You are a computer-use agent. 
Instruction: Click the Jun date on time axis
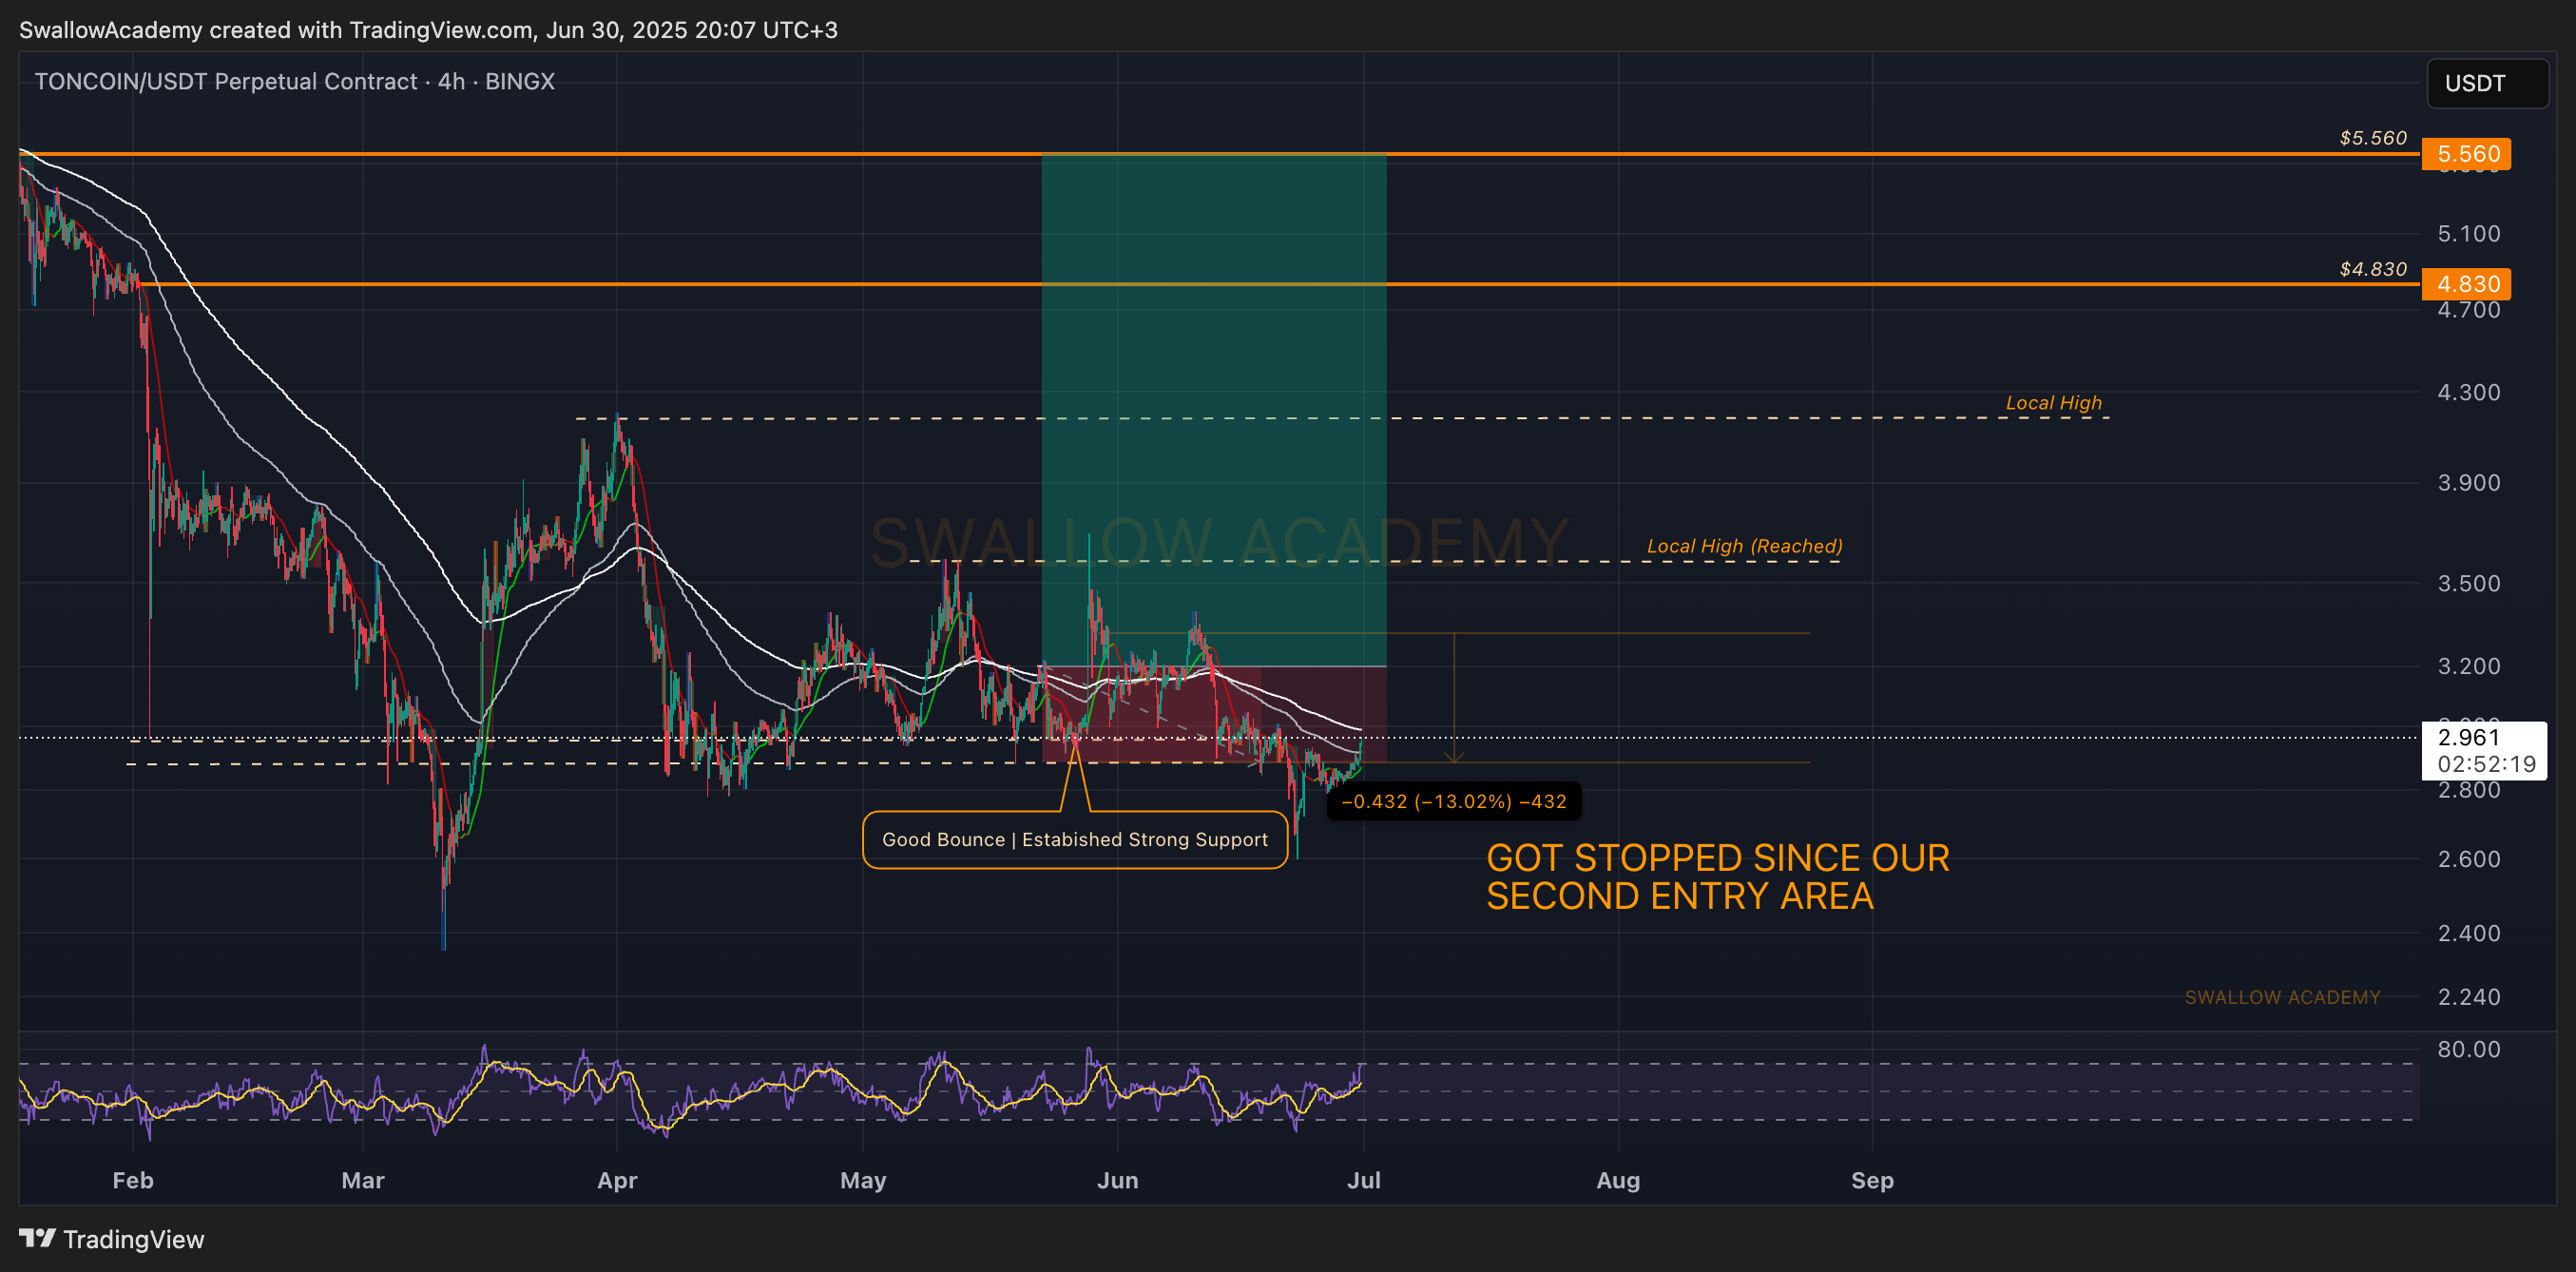pos(1117,1180)
